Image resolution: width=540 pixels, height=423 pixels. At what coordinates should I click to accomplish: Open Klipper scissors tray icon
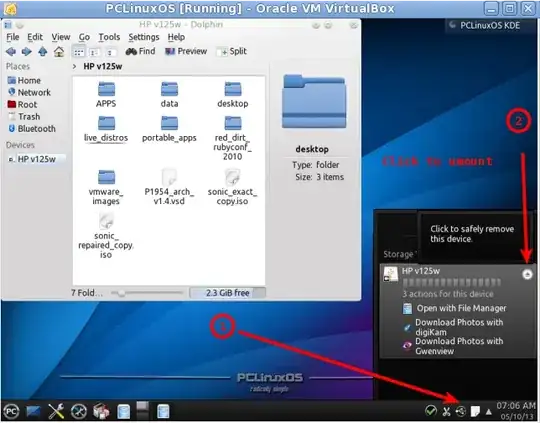pos(446,411)
